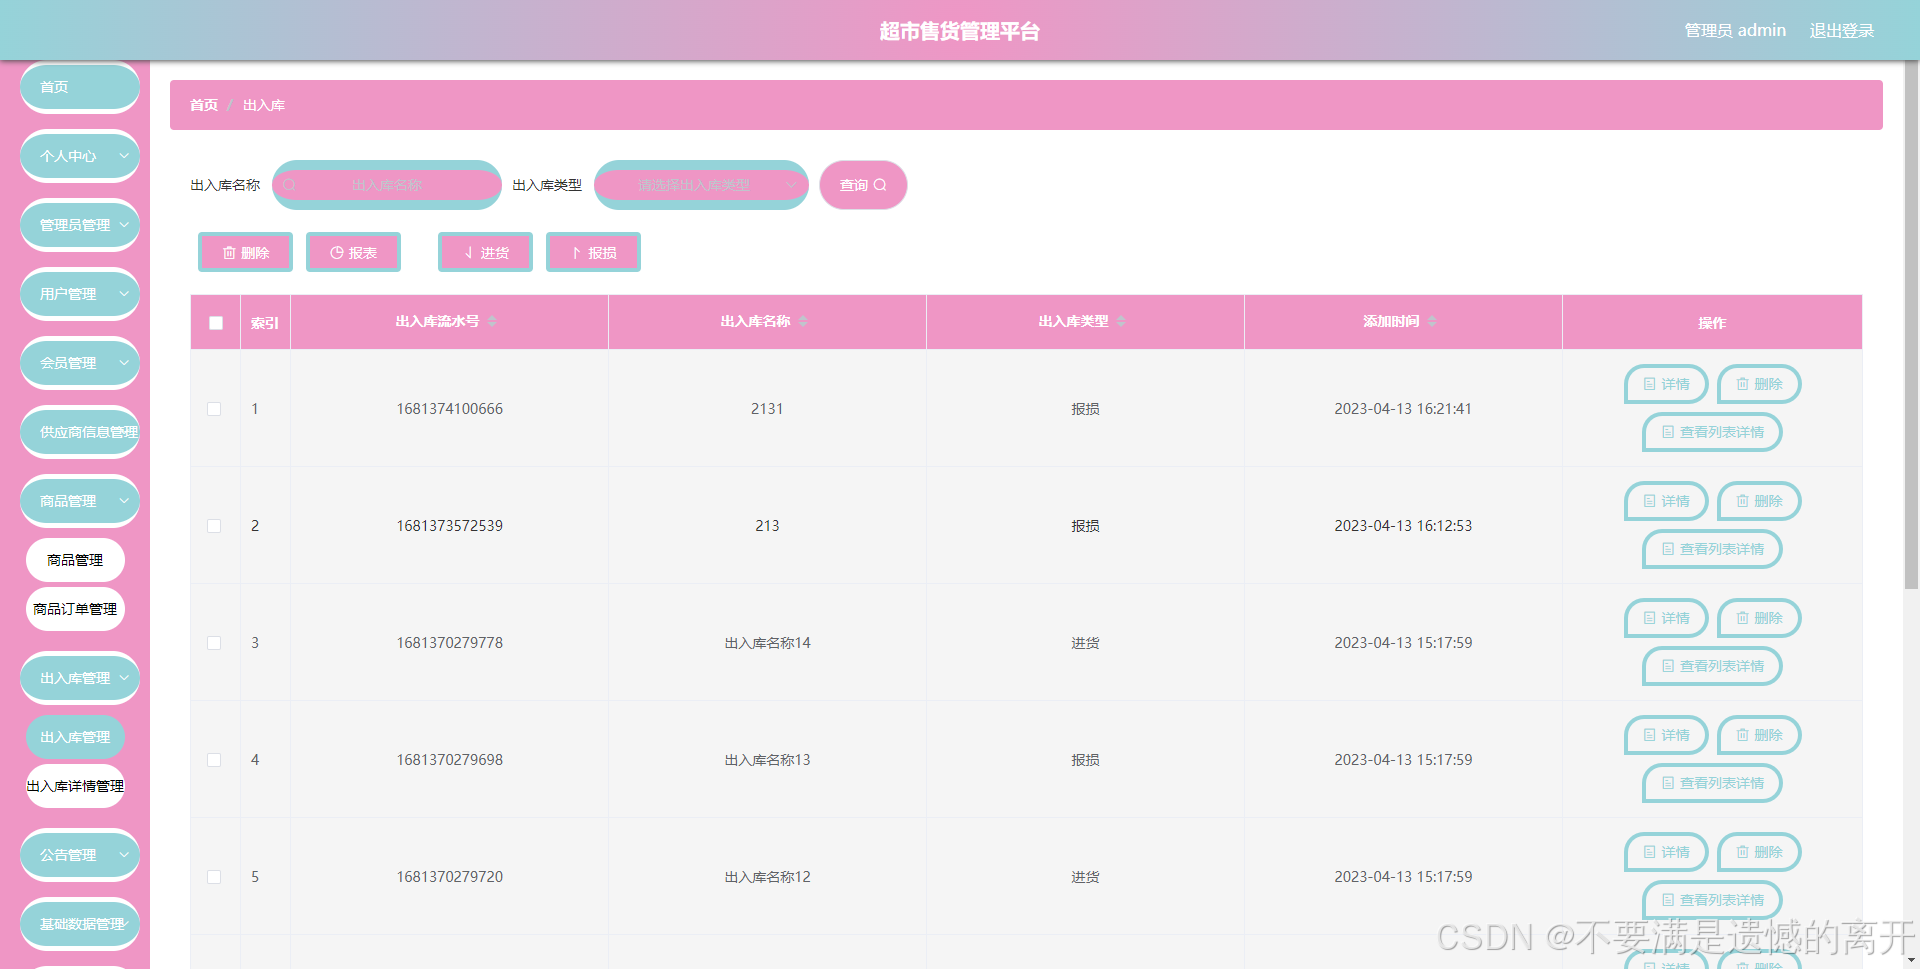Open 详情 for row 出入库名称14
This screenshot has height=969, width=1920.
point(1666,618)
